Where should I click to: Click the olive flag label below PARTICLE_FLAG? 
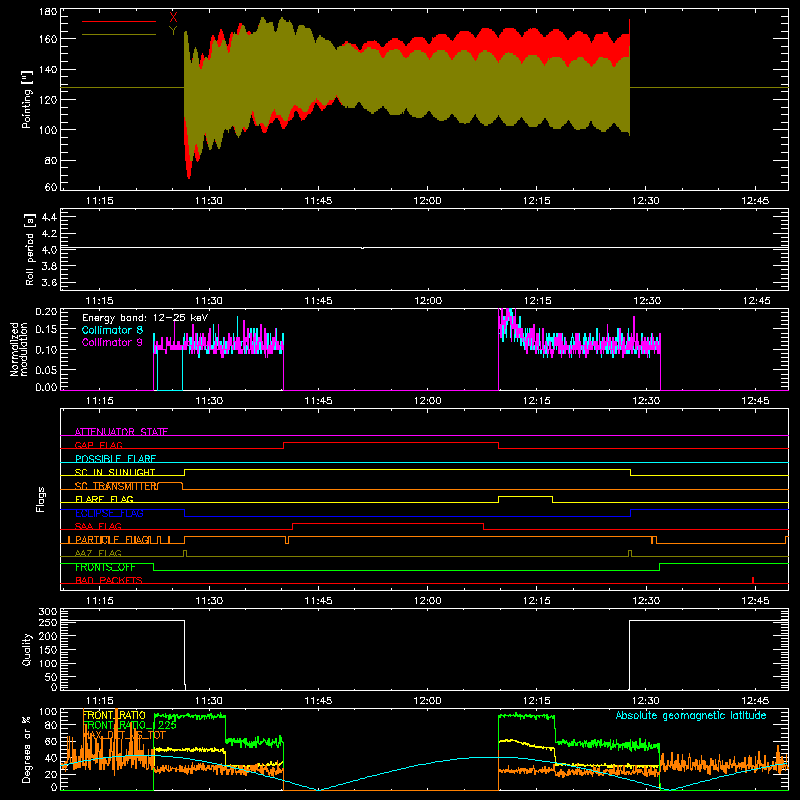point(98,553)
